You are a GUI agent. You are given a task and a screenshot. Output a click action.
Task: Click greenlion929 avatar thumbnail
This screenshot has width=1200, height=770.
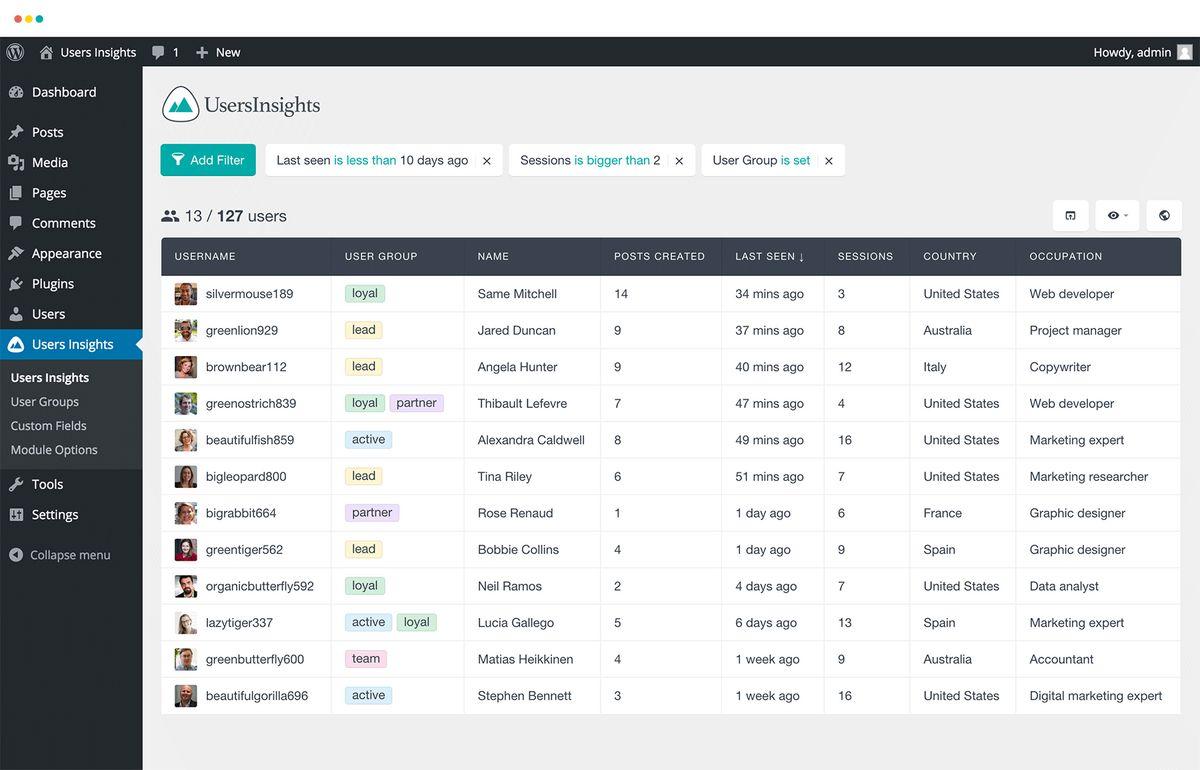click(x=186, y=330)
